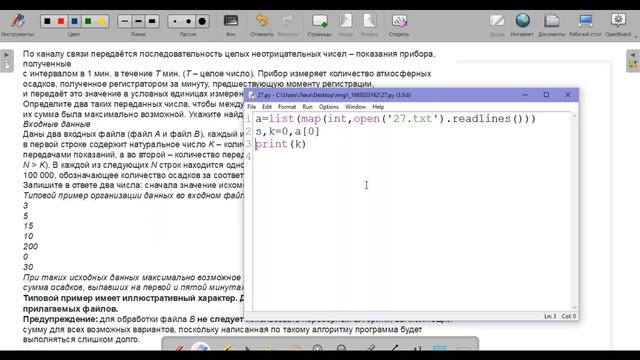The image size is (640, 360).
Task: Select the zoom-out magnifier in bottom palette
Action: (x=342, y=348)
